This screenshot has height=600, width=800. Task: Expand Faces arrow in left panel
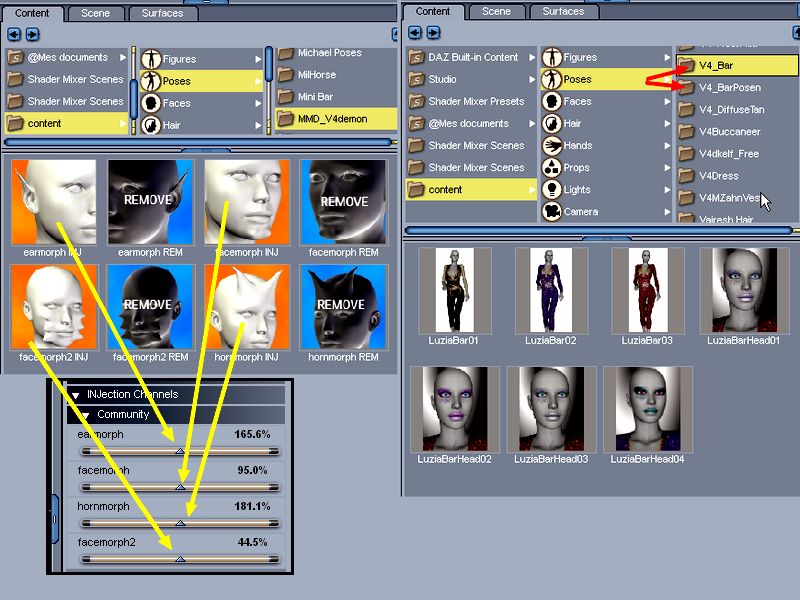258,103
